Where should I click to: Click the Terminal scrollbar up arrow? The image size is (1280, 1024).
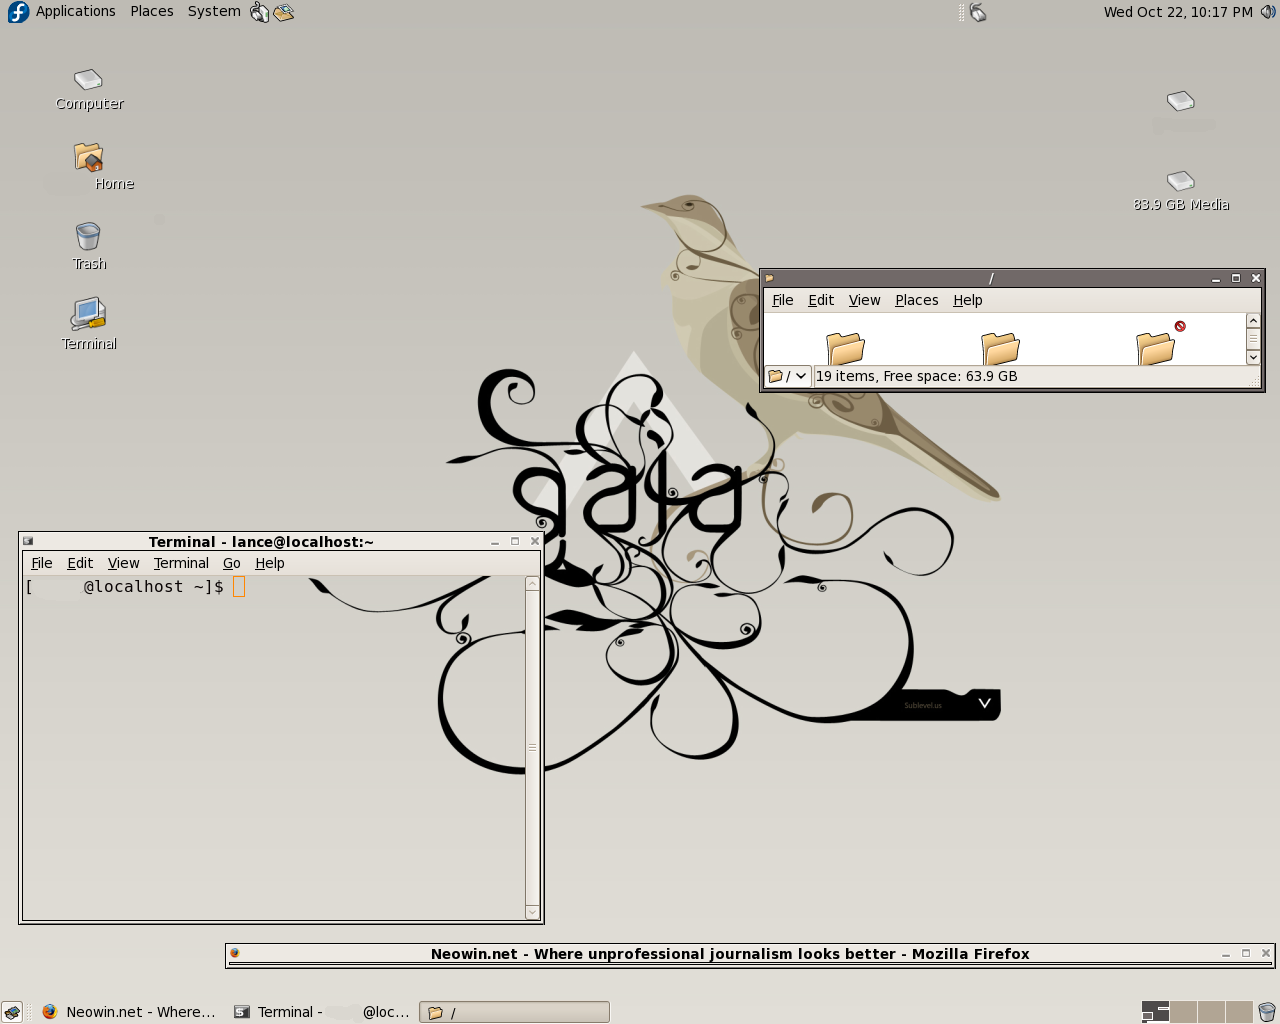pos(532,584)
